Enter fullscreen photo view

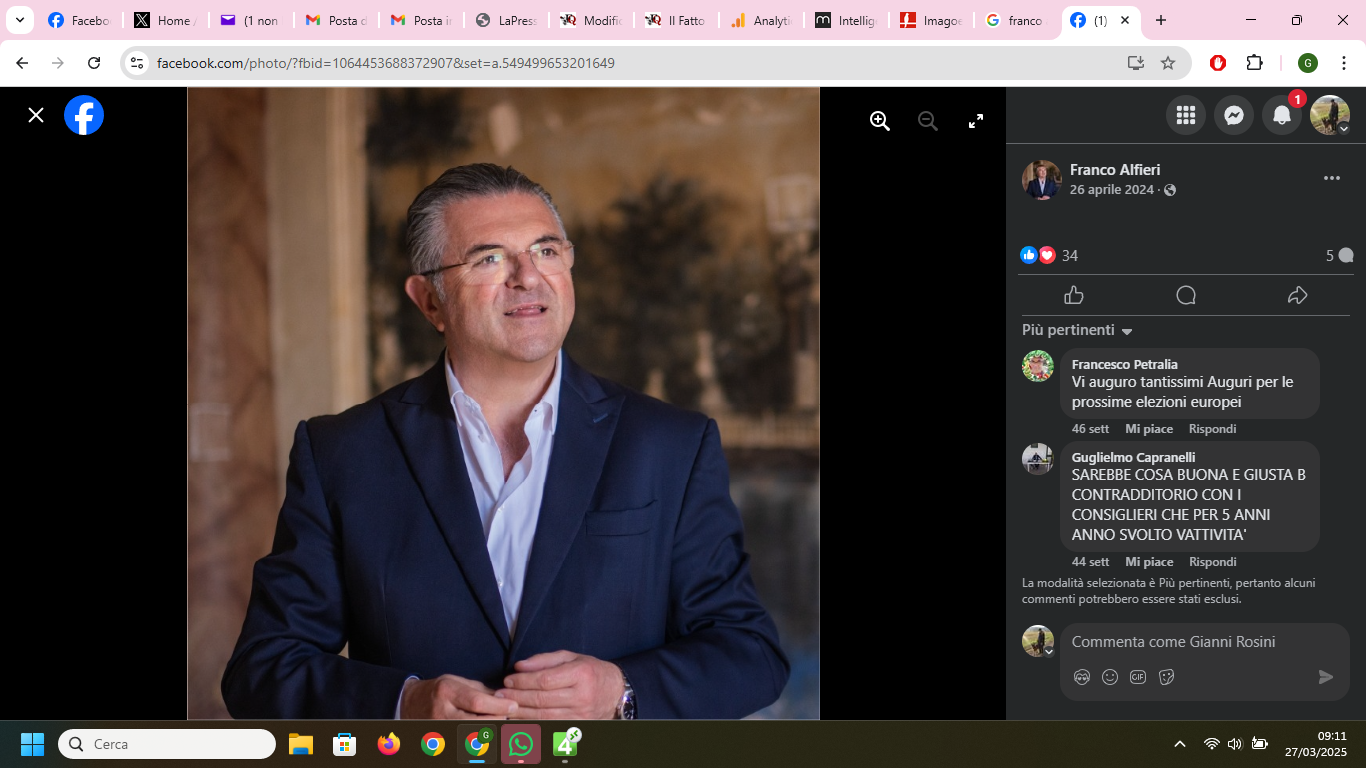pos(976,121)
